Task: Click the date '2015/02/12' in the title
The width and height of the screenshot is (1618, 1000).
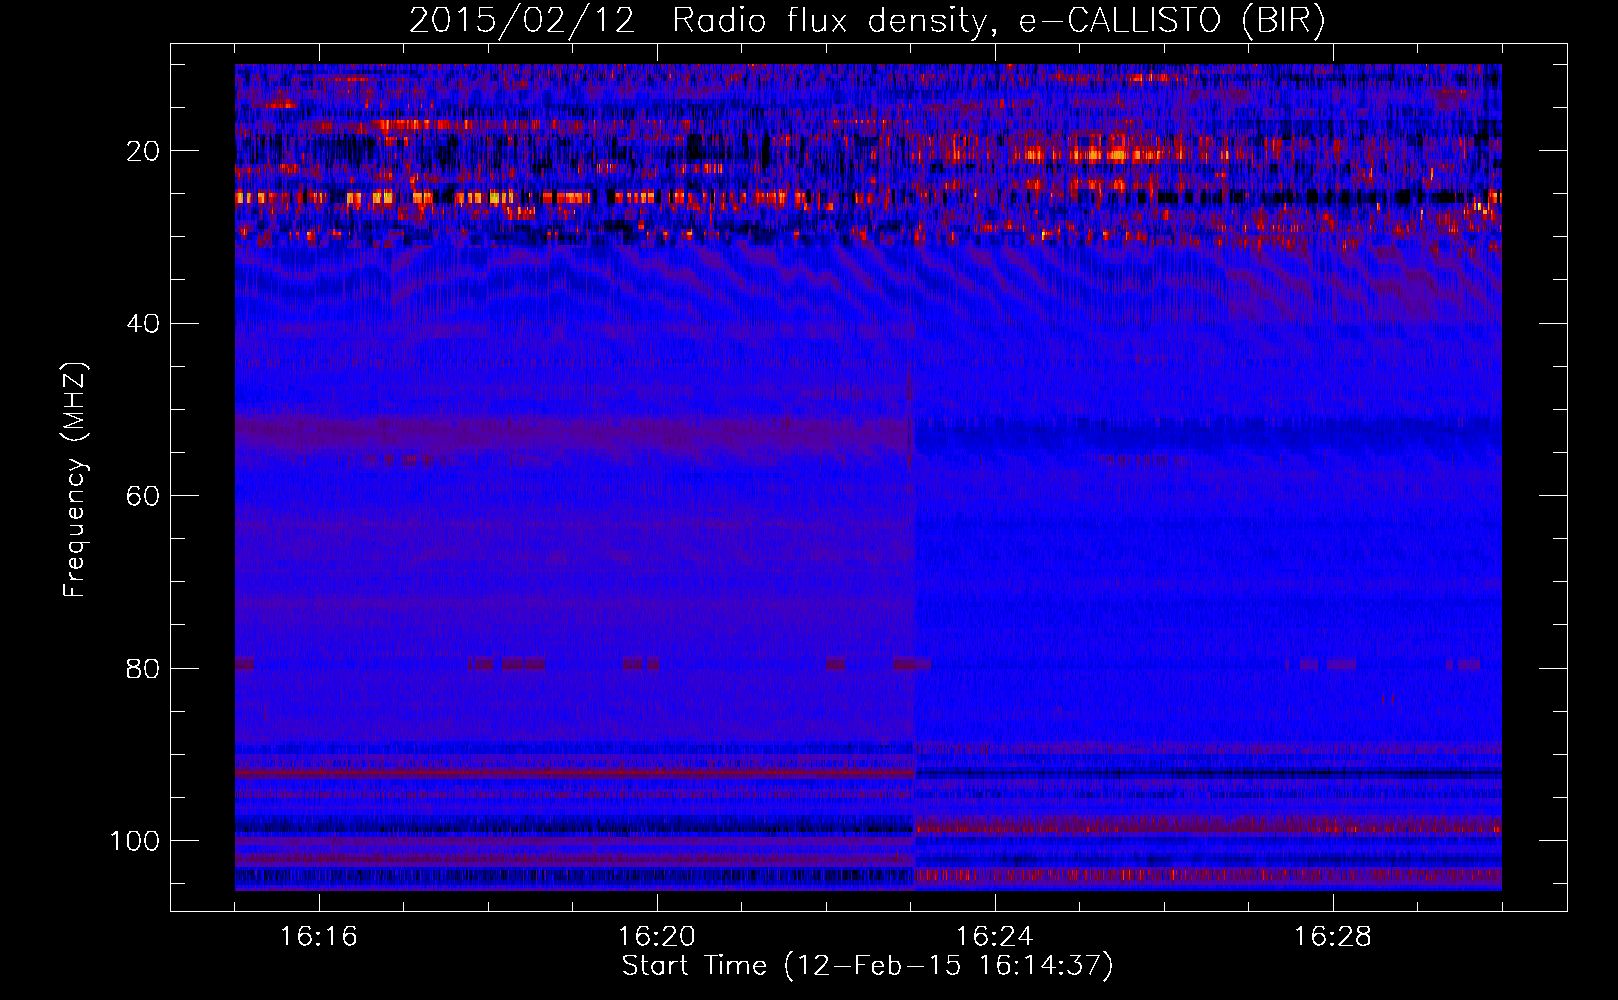Action: tap(522, 20)
